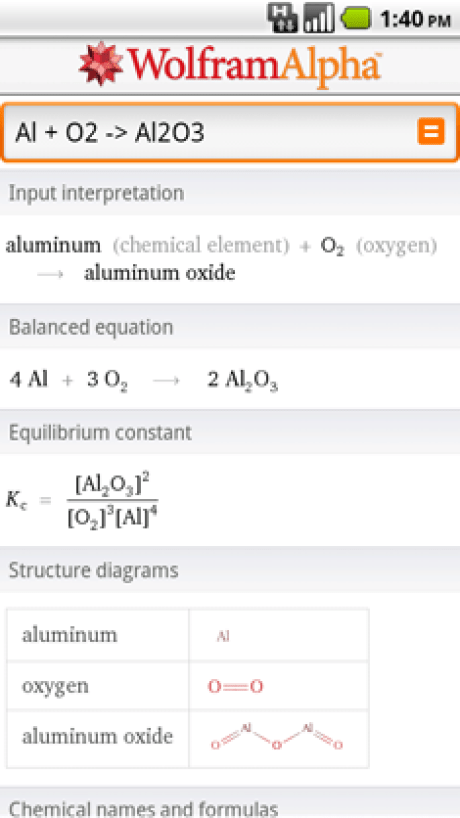
Task: Tap the WolframAlpha title text
Action: tap(254, 67)
